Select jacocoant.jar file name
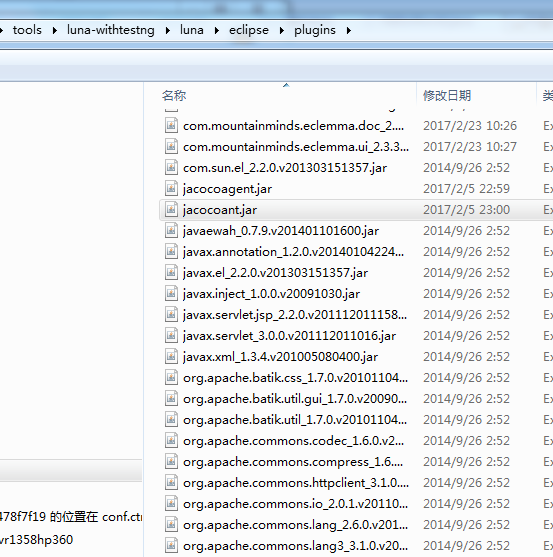The width and height of the screenshot is (553, 557). click(220, 210)
